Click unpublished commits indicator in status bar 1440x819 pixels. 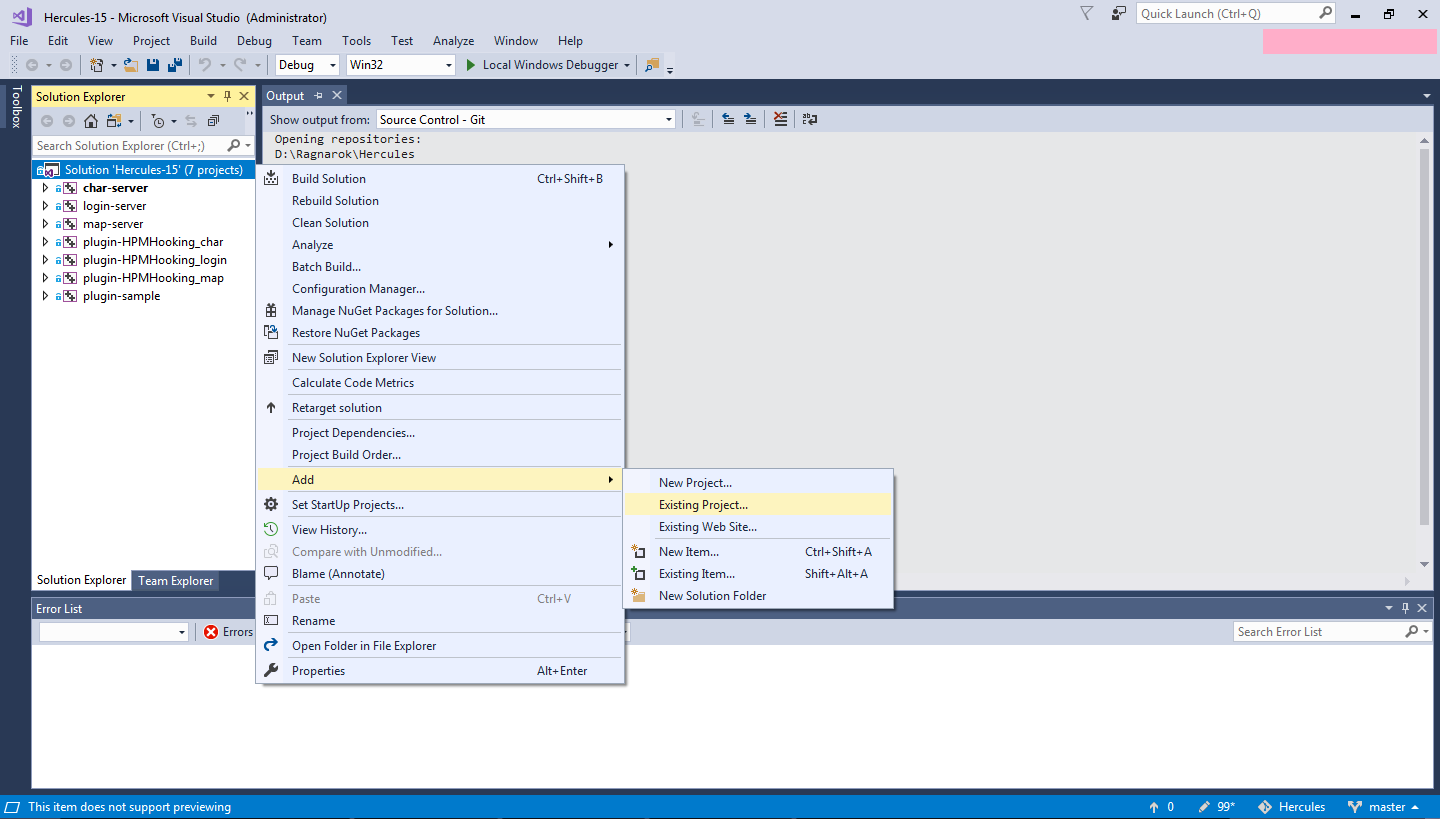[1162, 807]
